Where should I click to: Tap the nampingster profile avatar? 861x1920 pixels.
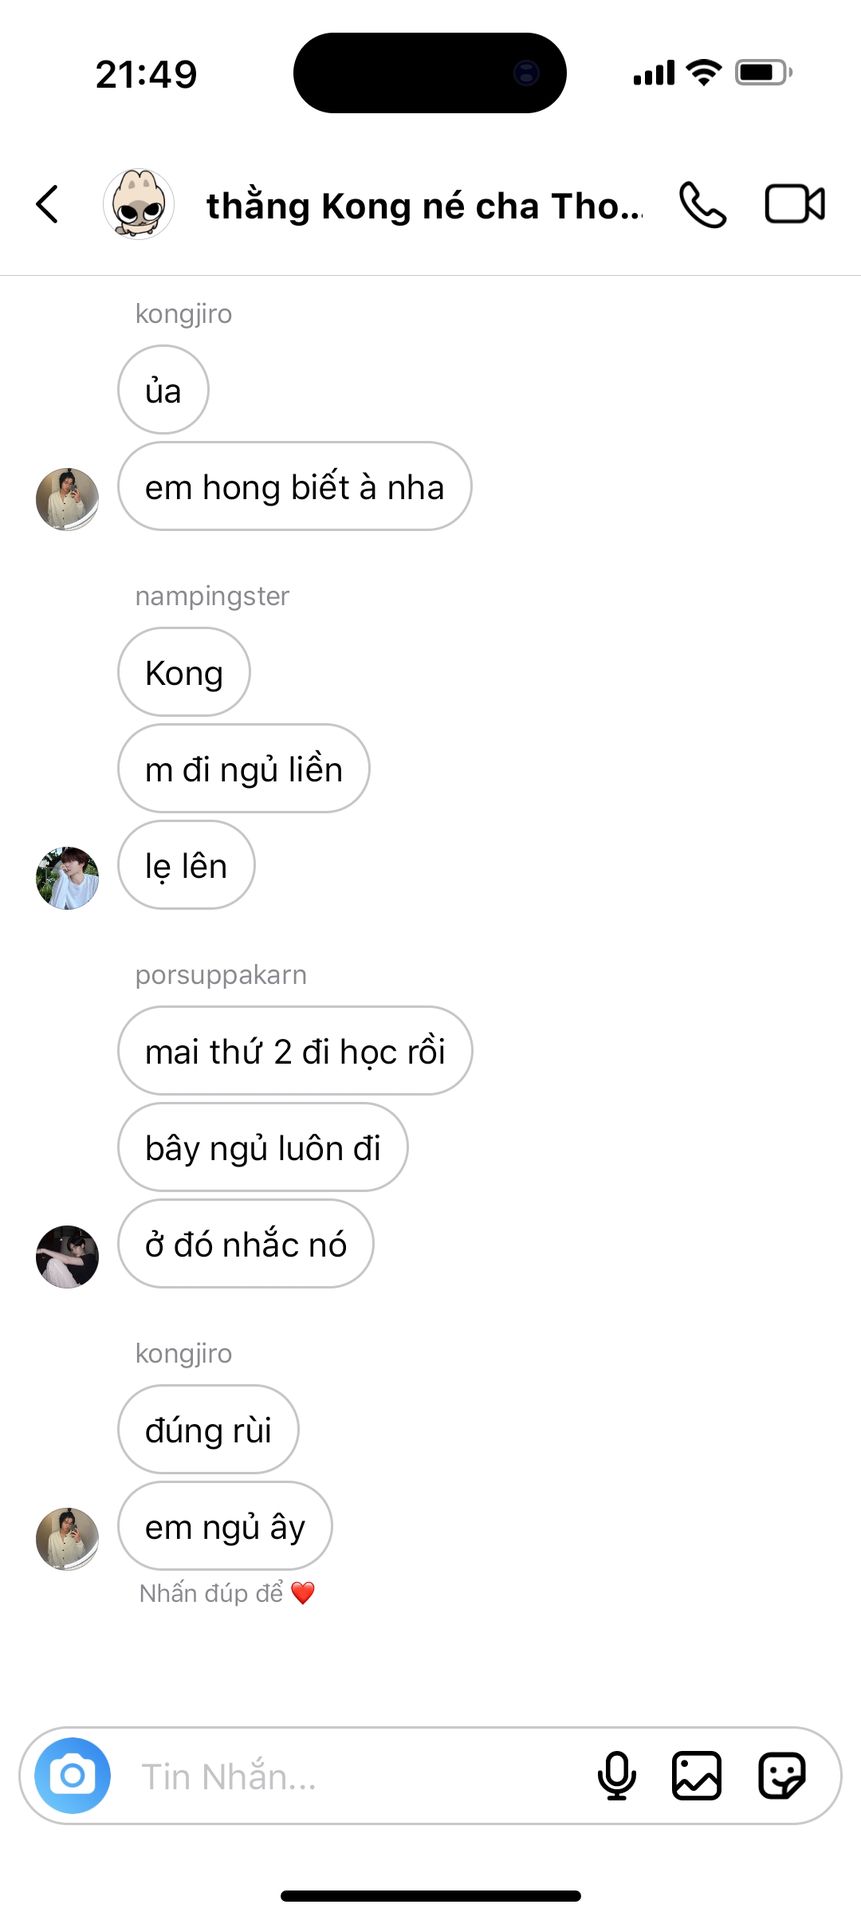[67, 878]
